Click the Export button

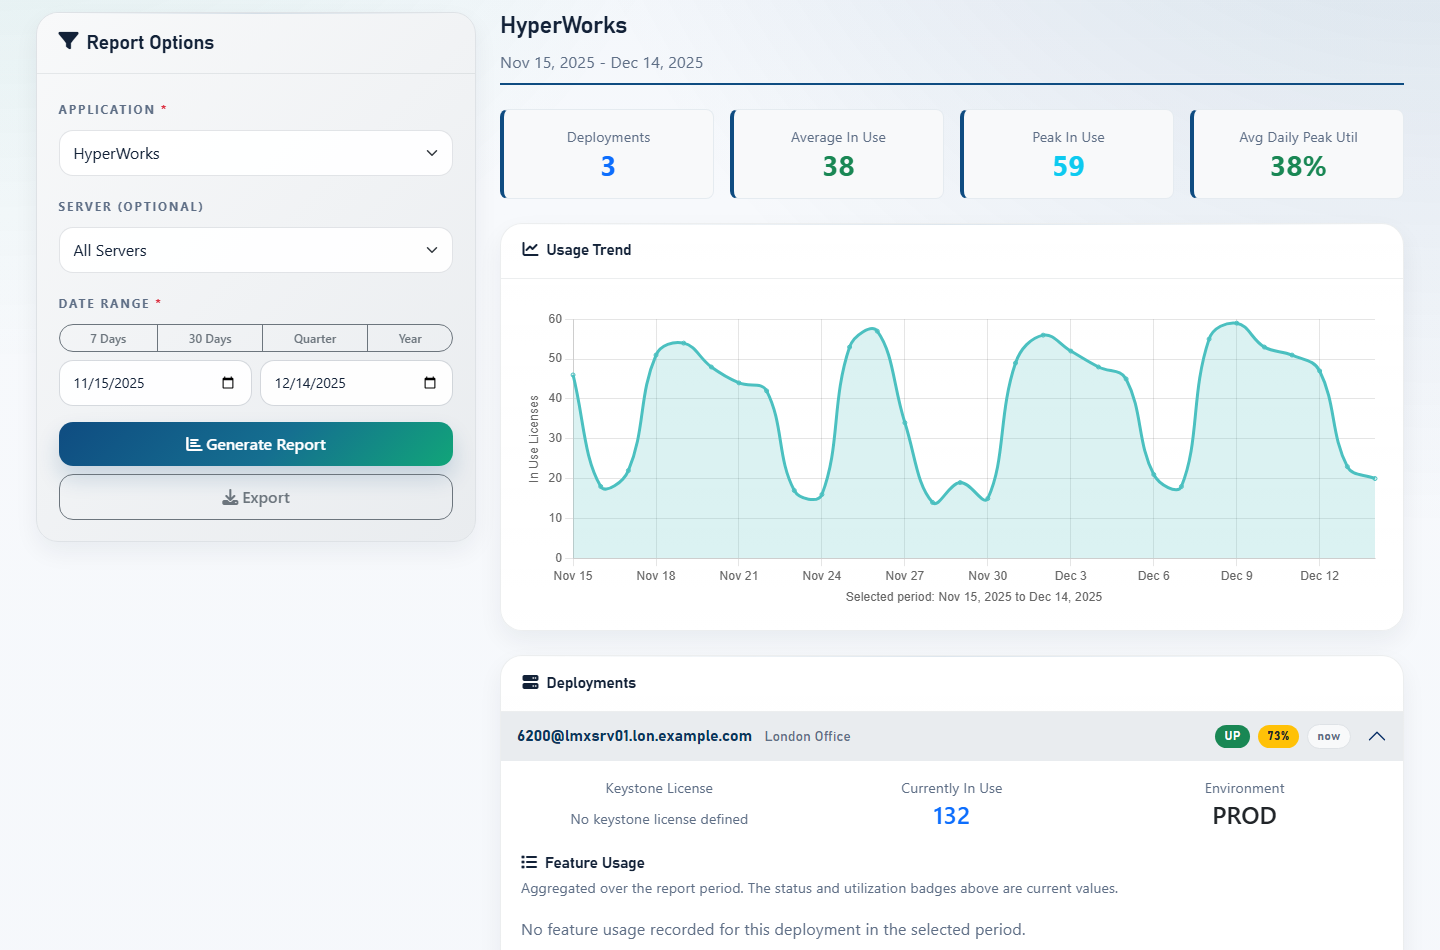256,497
